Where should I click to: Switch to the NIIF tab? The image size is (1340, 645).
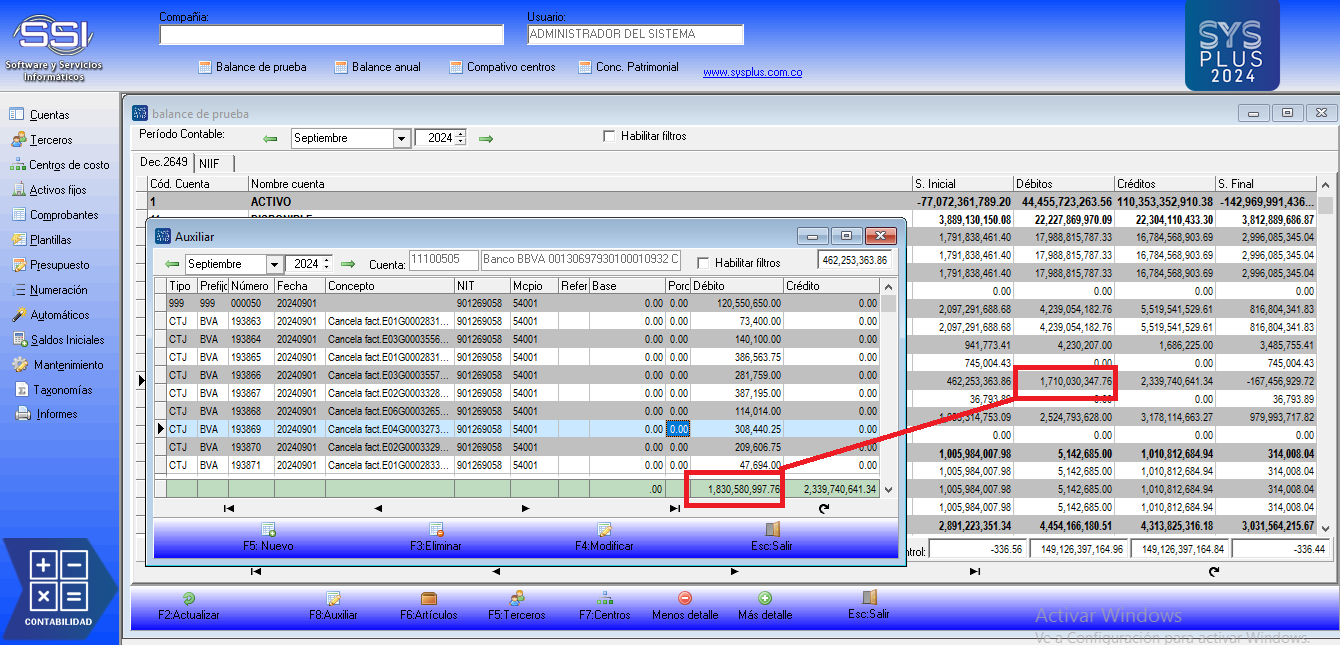point(209,163)
